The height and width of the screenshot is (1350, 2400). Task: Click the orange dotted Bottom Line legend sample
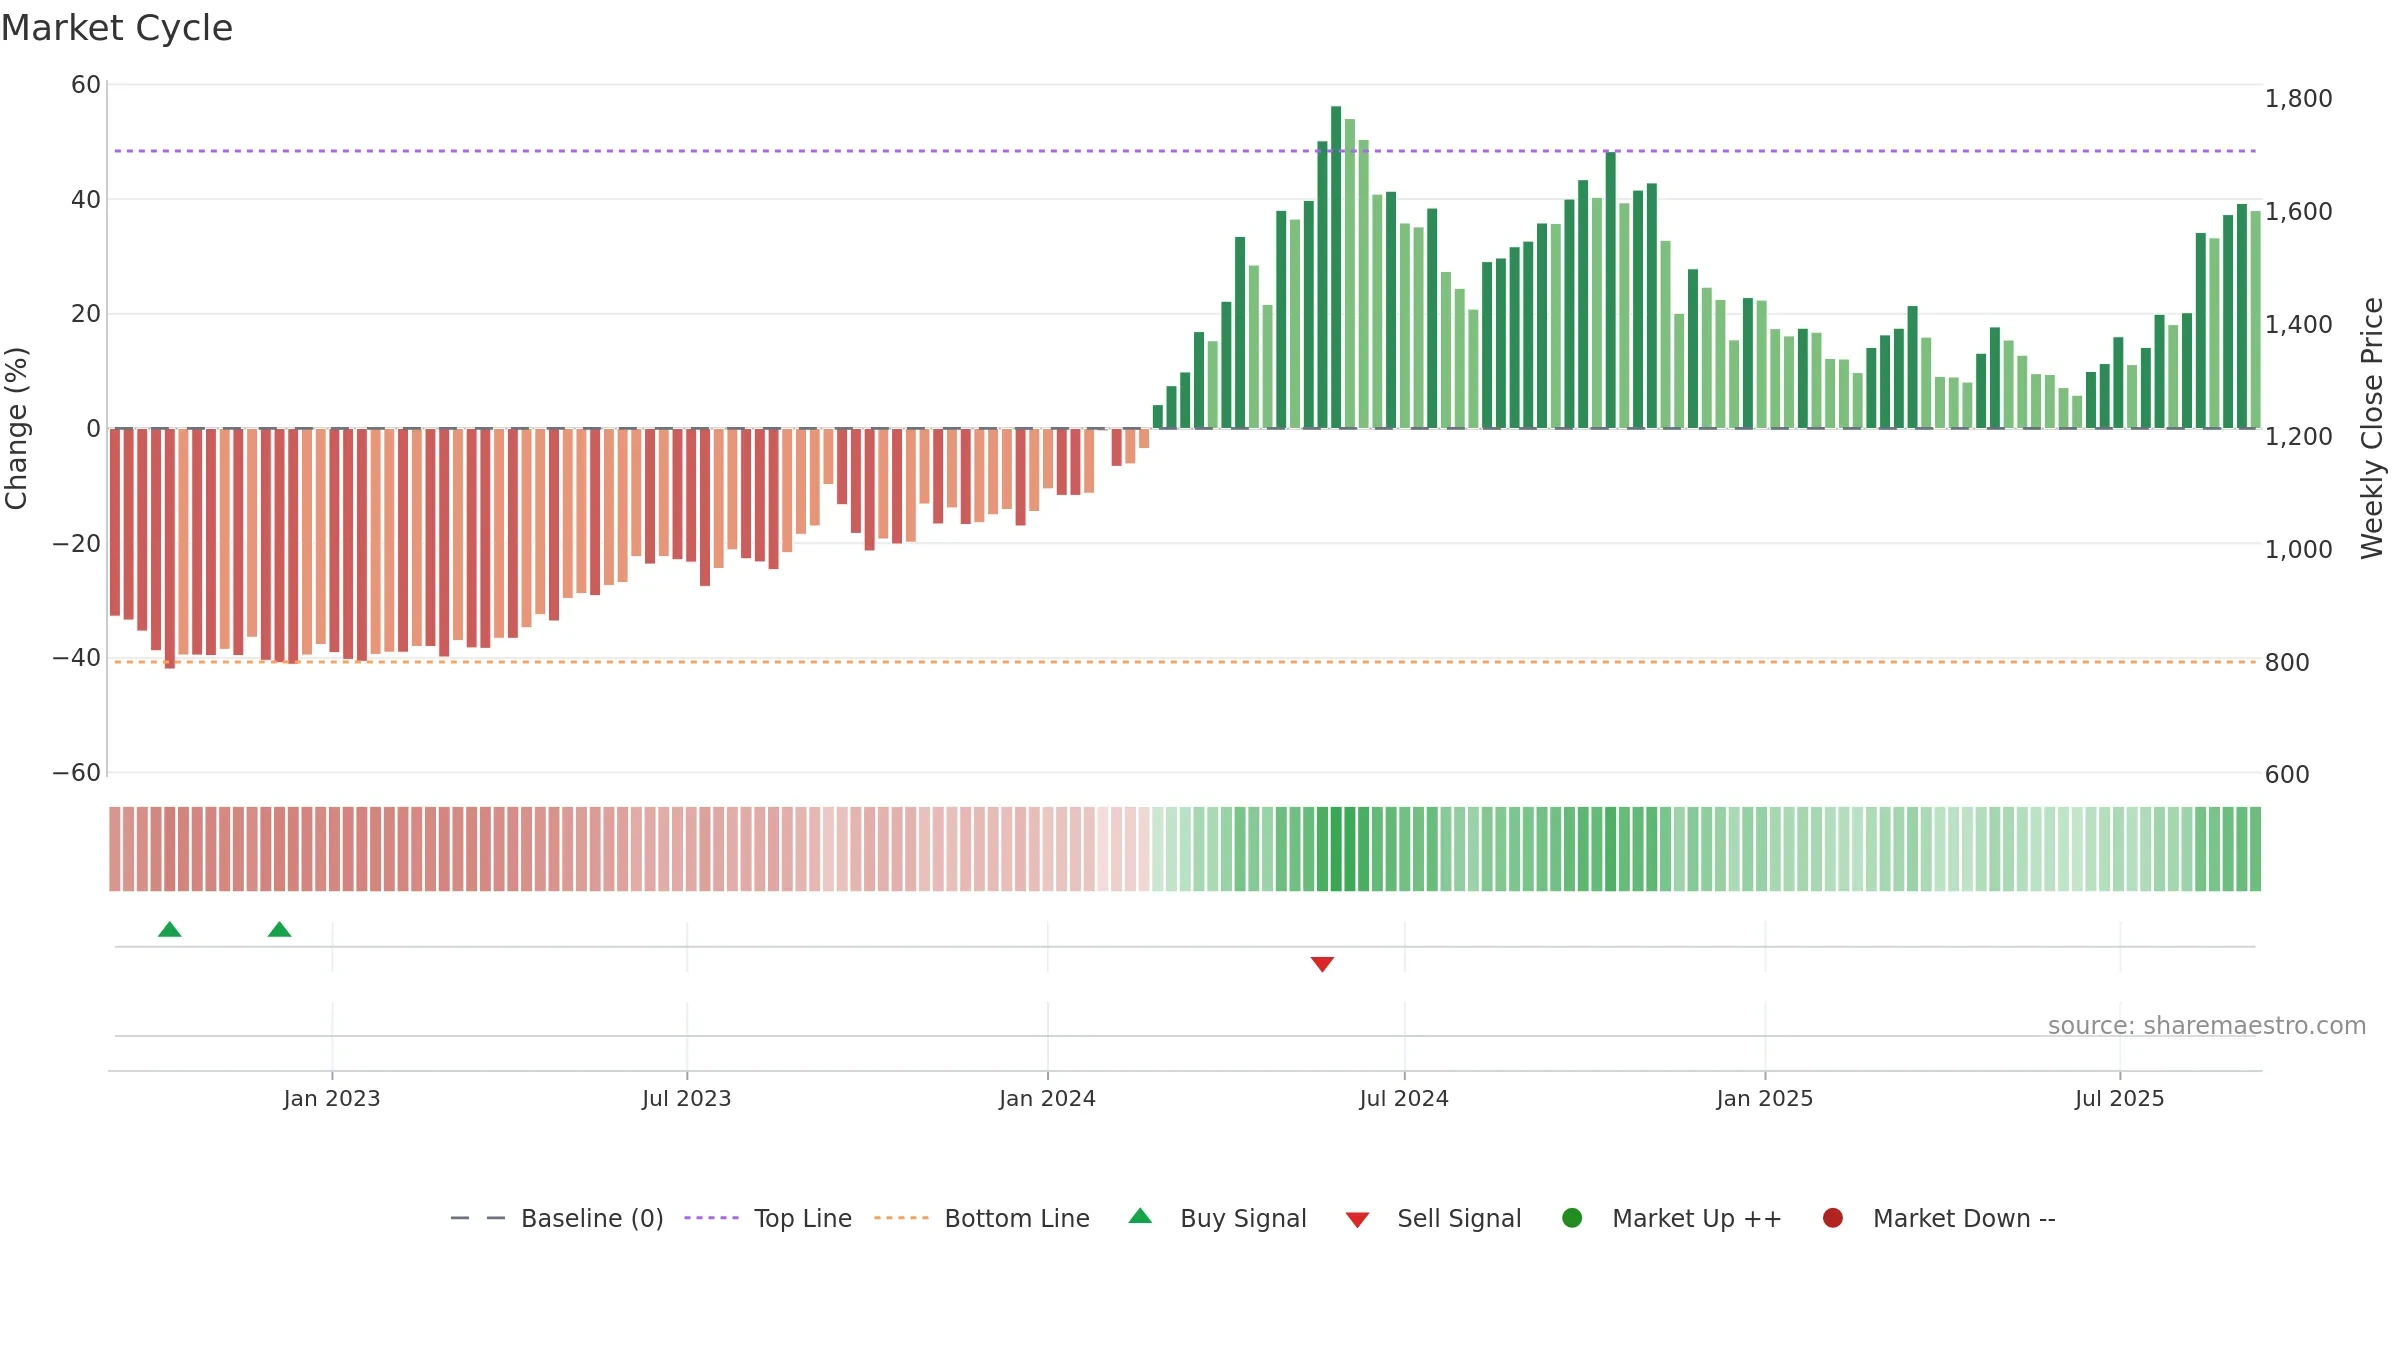tap(901, 1218)
